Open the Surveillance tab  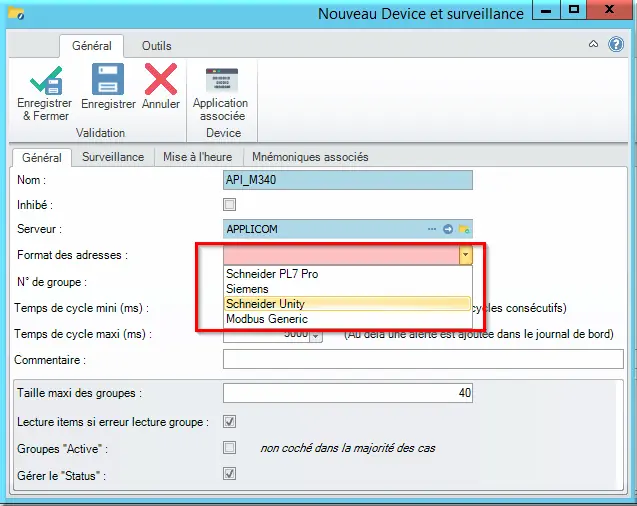pos(113,157)
